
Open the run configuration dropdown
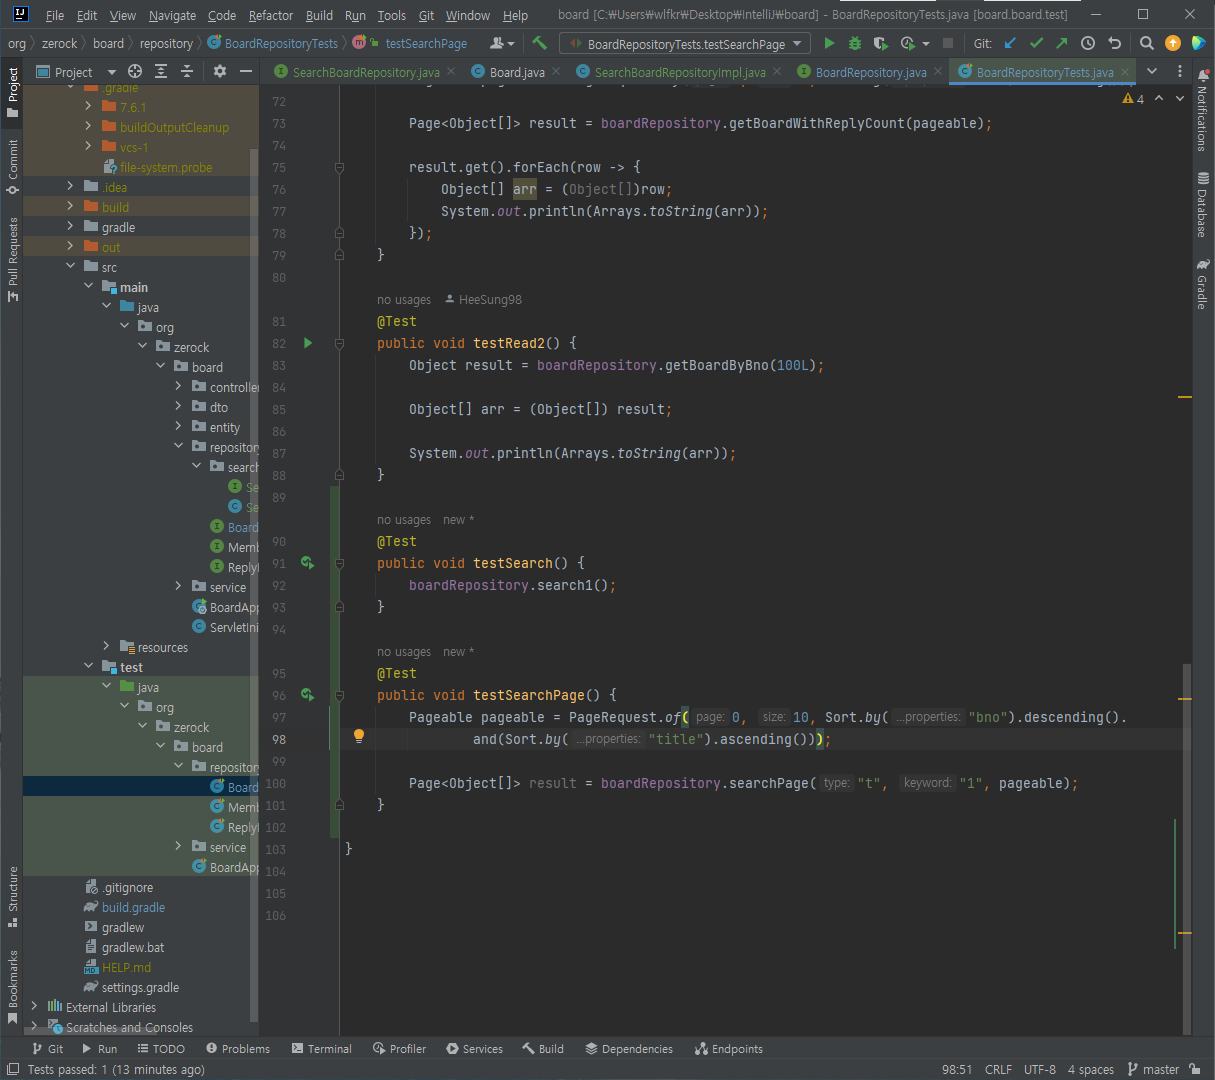click(685, 44)
